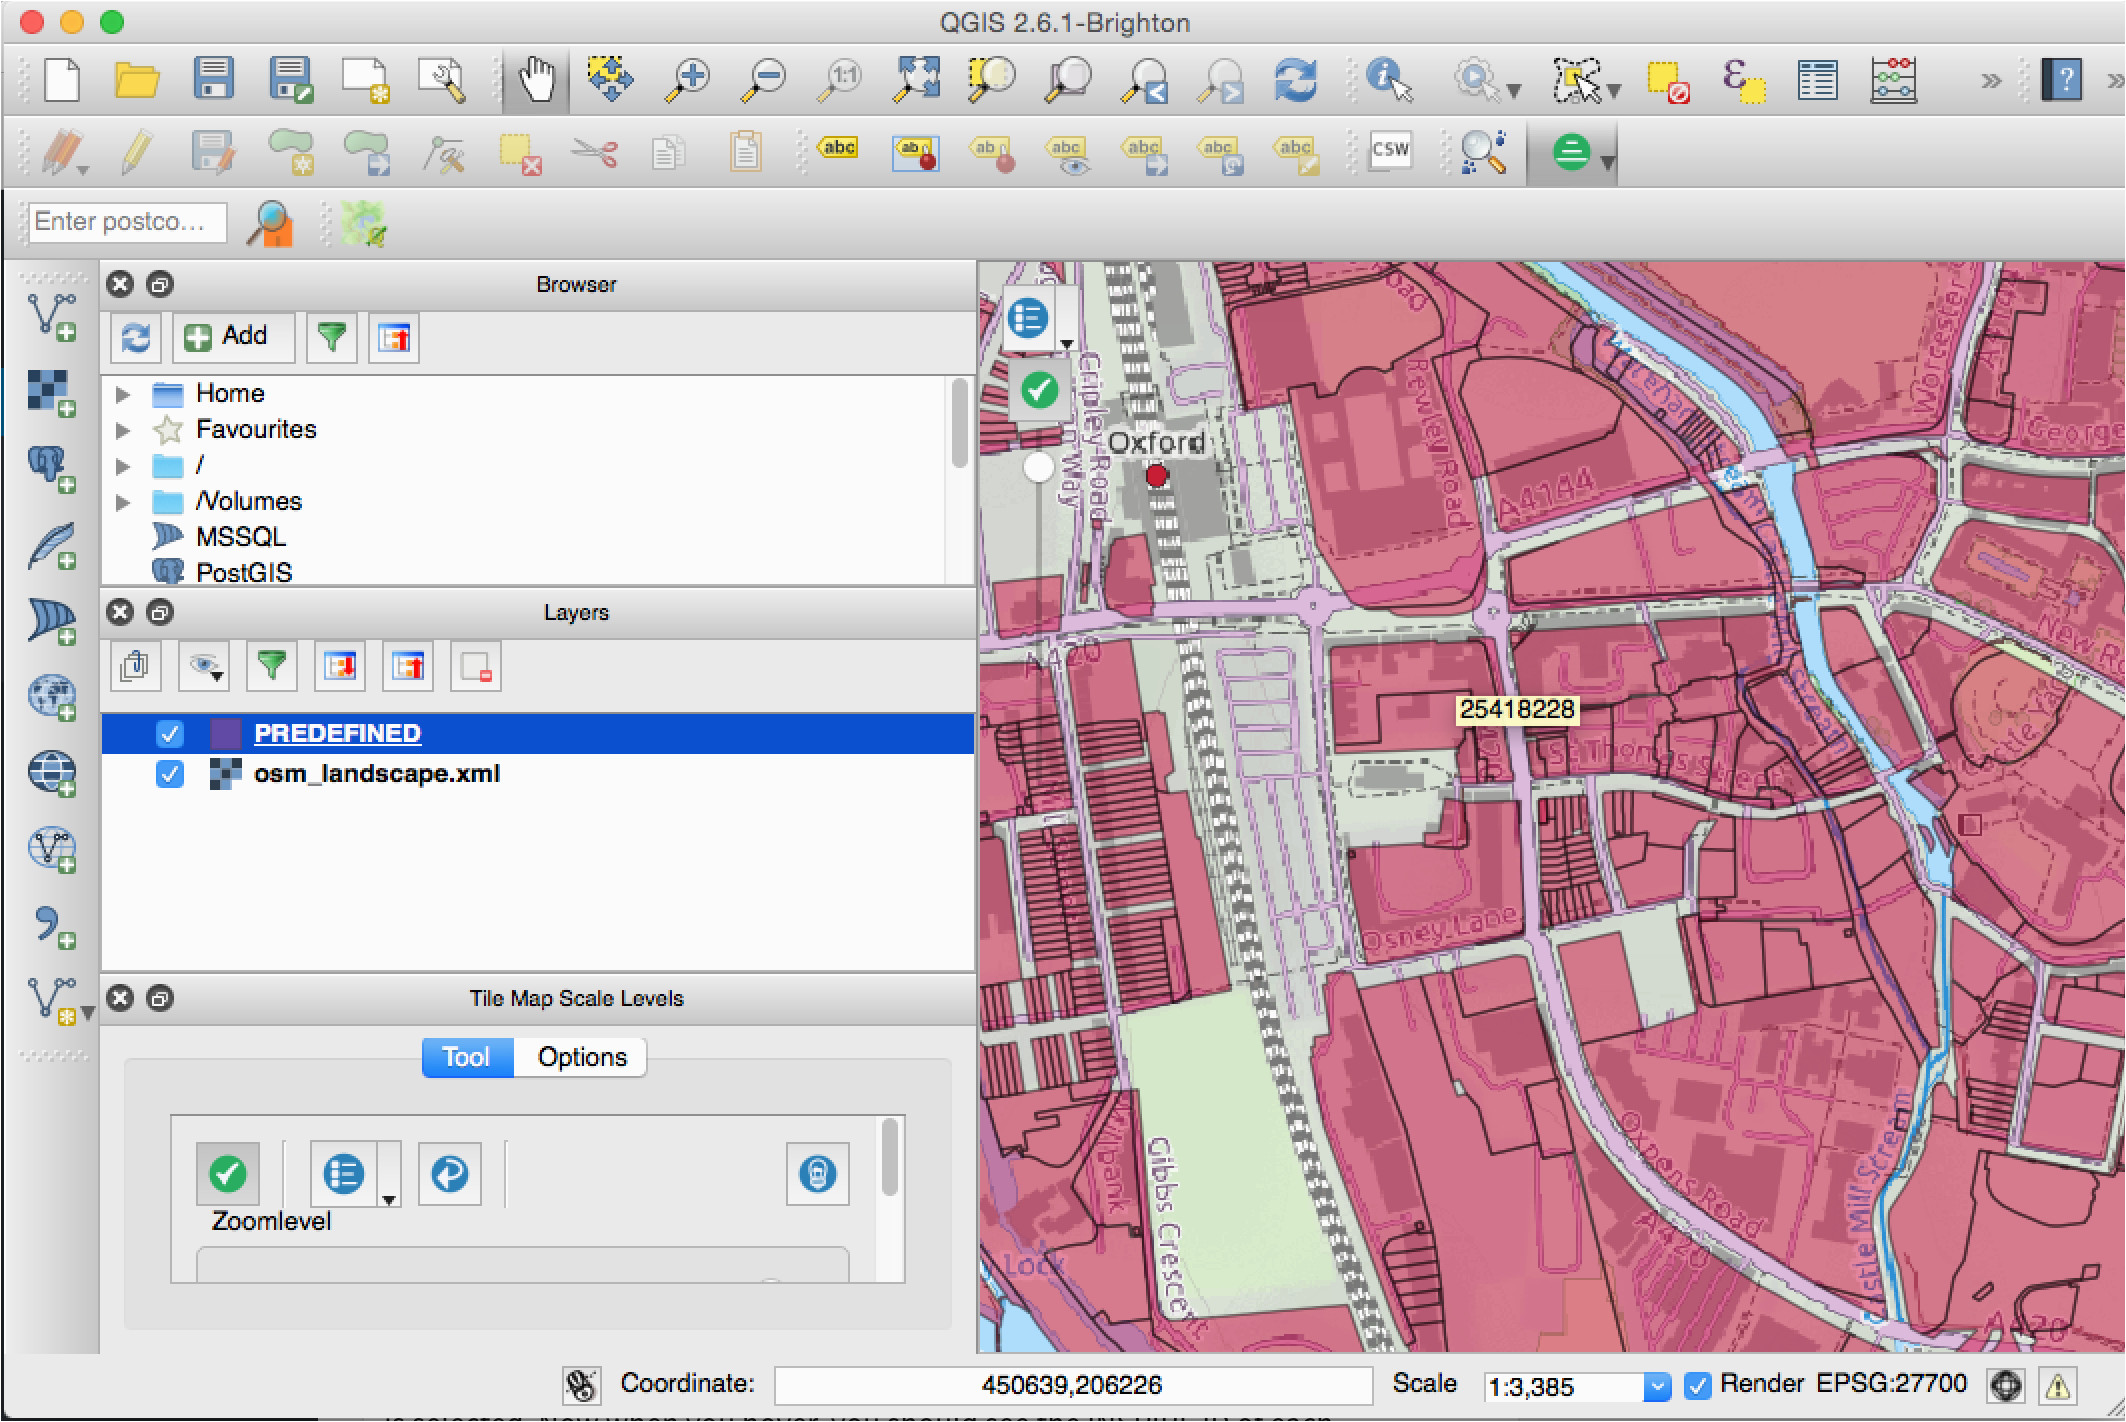Close the Tile Map Scale Levels panel
Image resolution: width=2126 pixels, height=1422 pixels.
tap(121, 998)
